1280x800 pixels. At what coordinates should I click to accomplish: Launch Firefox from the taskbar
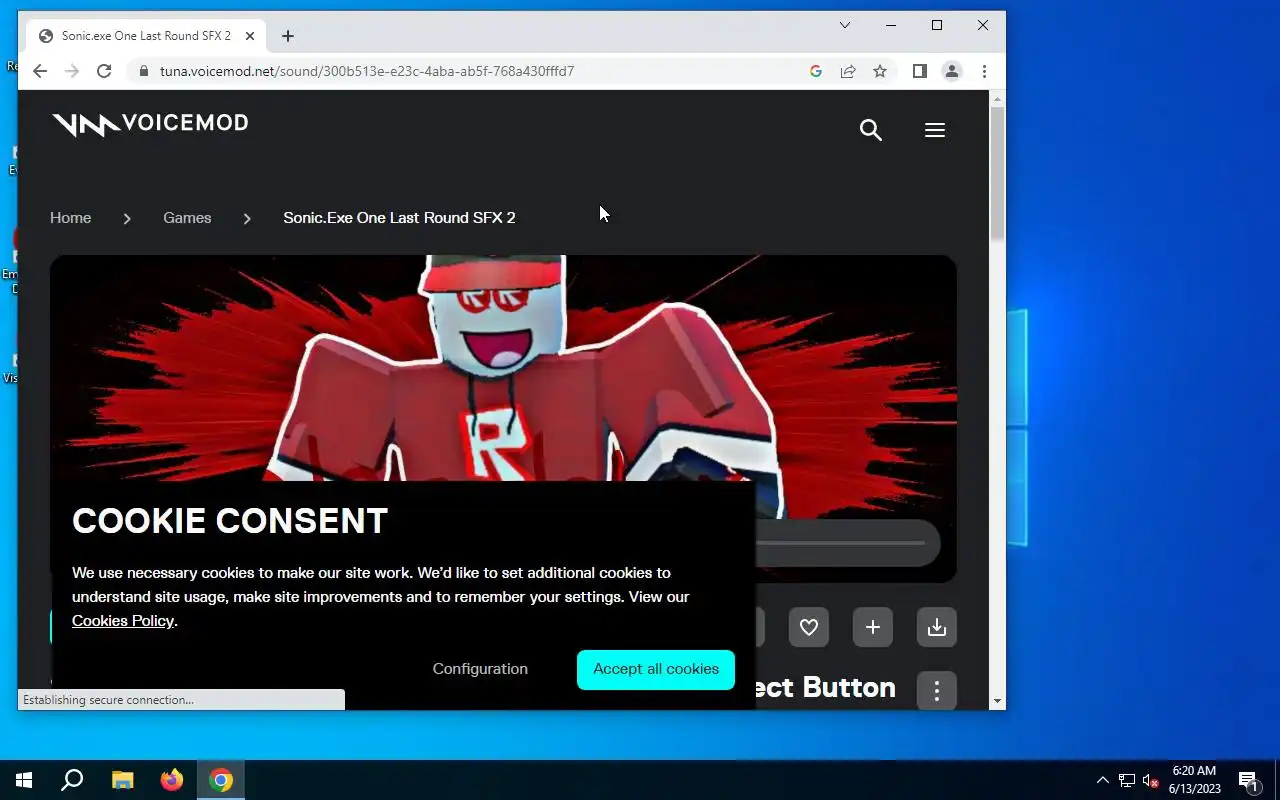click(x=172, y=780)
